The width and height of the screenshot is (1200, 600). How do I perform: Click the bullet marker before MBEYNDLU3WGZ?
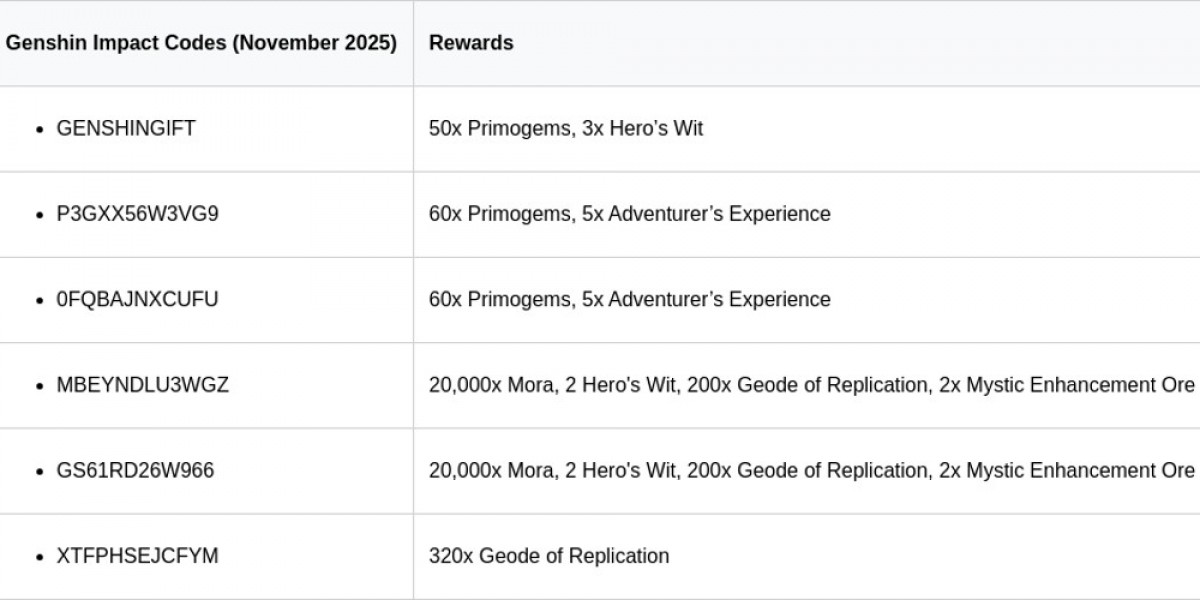40,386
